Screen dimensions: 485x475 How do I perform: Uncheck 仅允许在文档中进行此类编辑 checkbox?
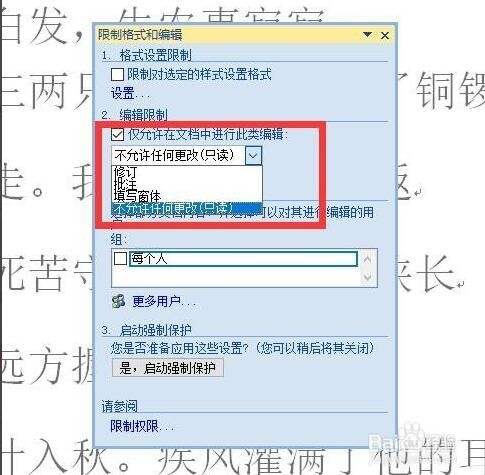tap(117, 135)
